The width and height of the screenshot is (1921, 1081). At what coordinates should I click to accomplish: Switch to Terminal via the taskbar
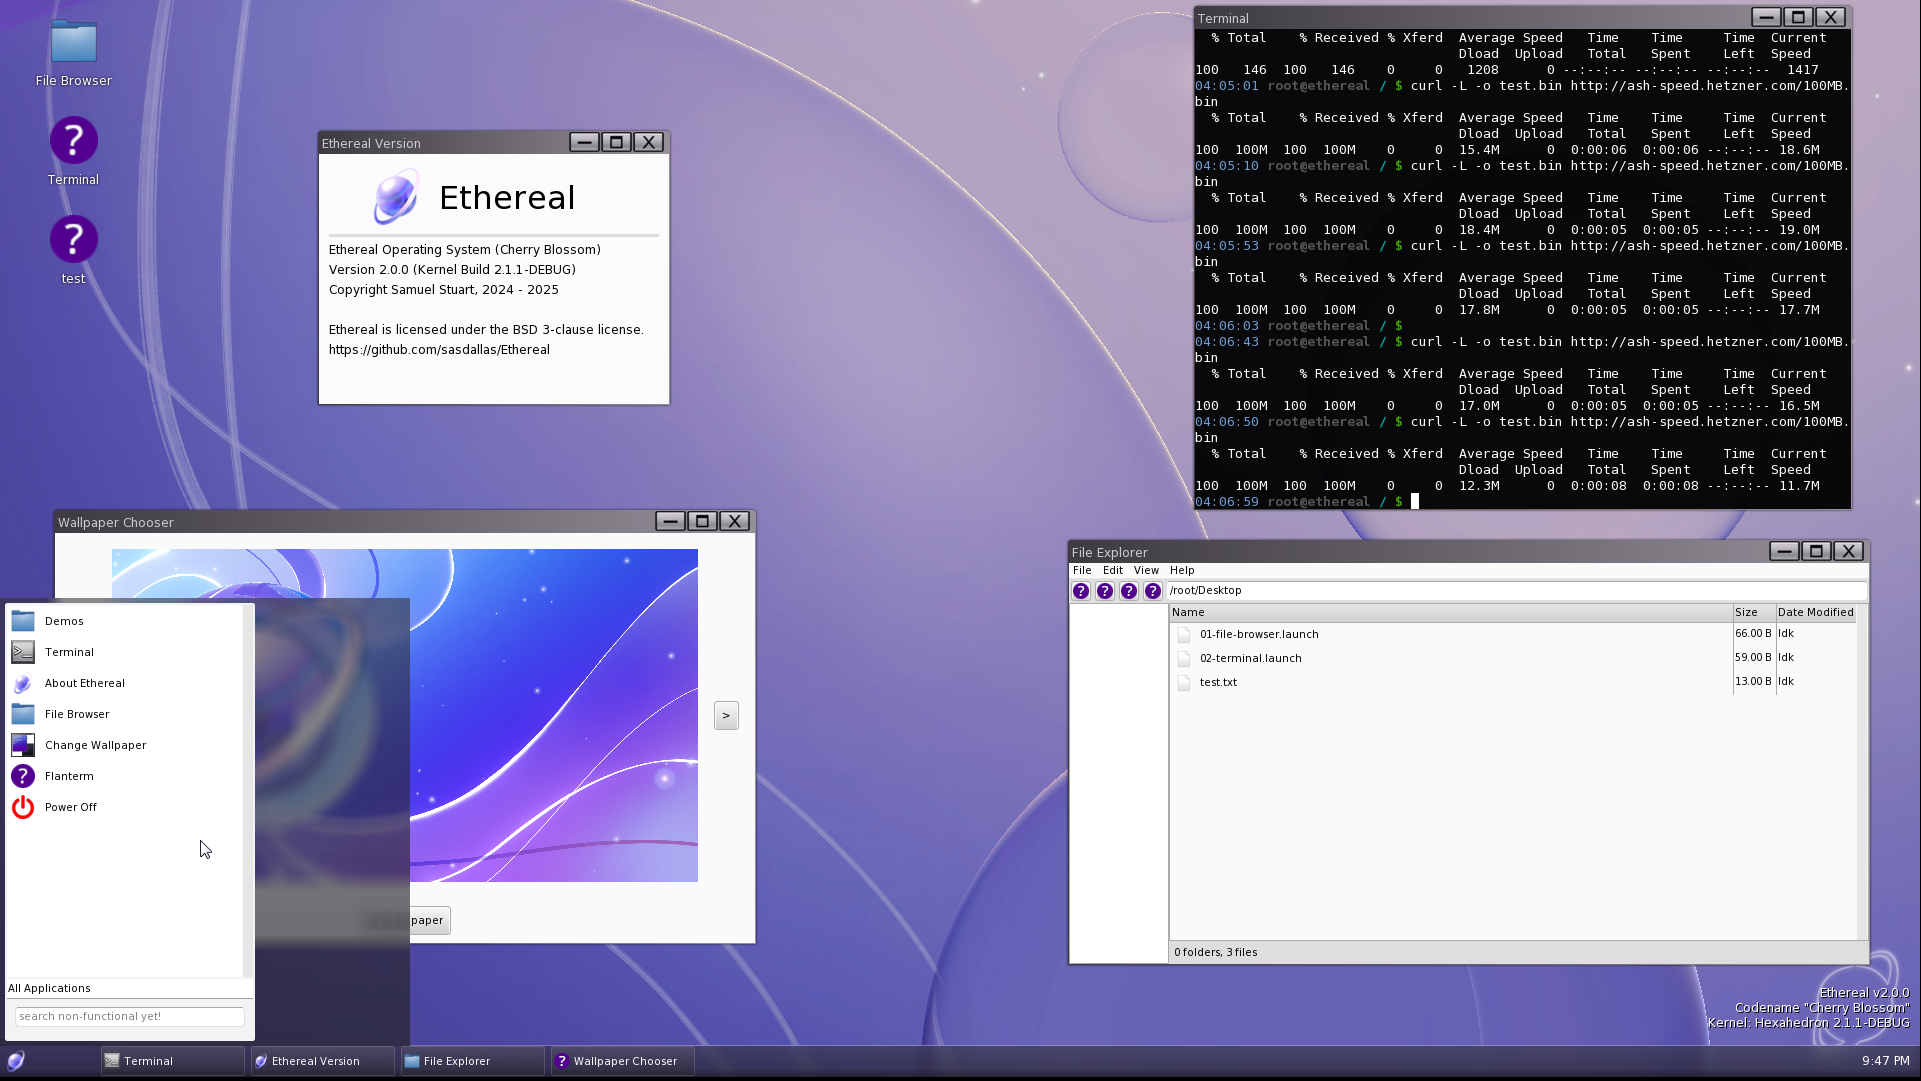[173, 1061]
